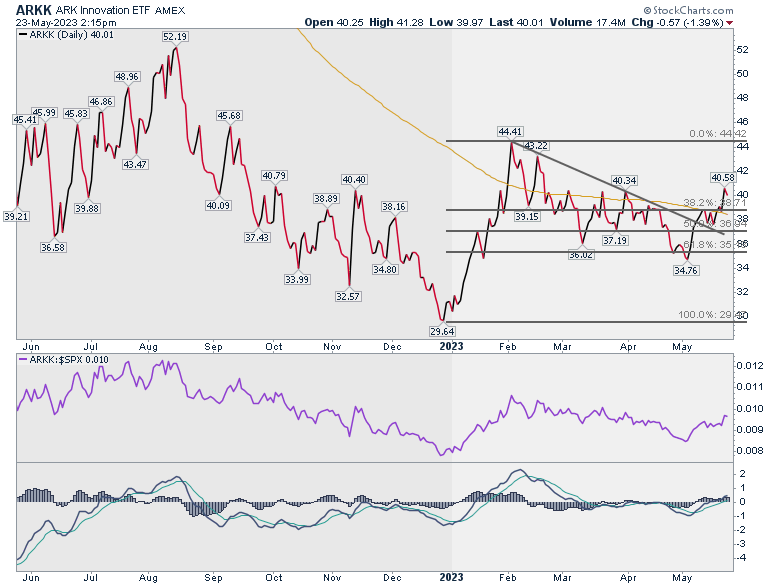Click the AMEX exchange label
780x586 pixels.
[x=170, y=10]
